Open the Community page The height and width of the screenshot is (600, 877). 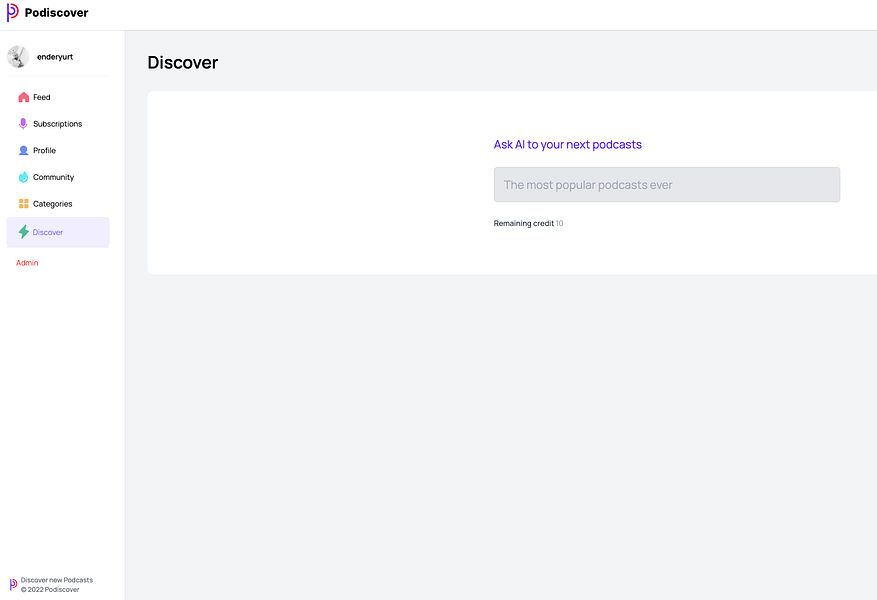click(56, 177)
